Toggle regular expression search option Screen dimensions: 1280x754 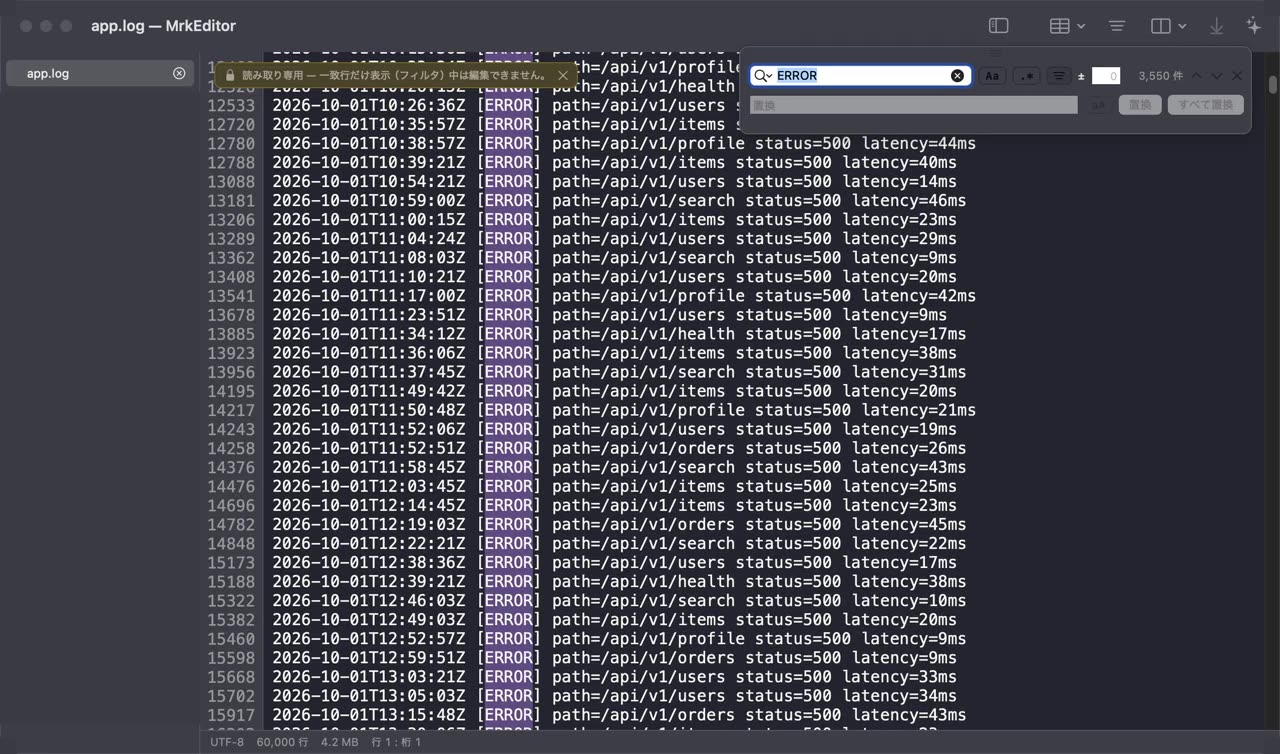coord(1026,76)
